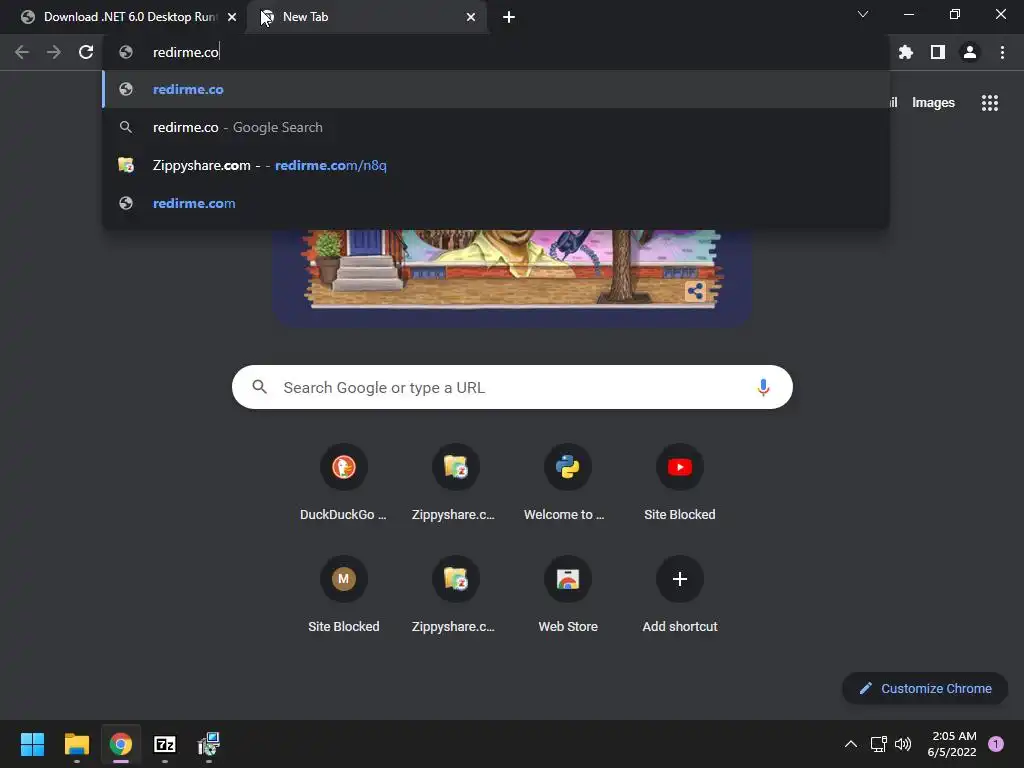Start voice search with microphone icon
The height and width of the screenshot is (768, 1024).
tap(763, 387)
